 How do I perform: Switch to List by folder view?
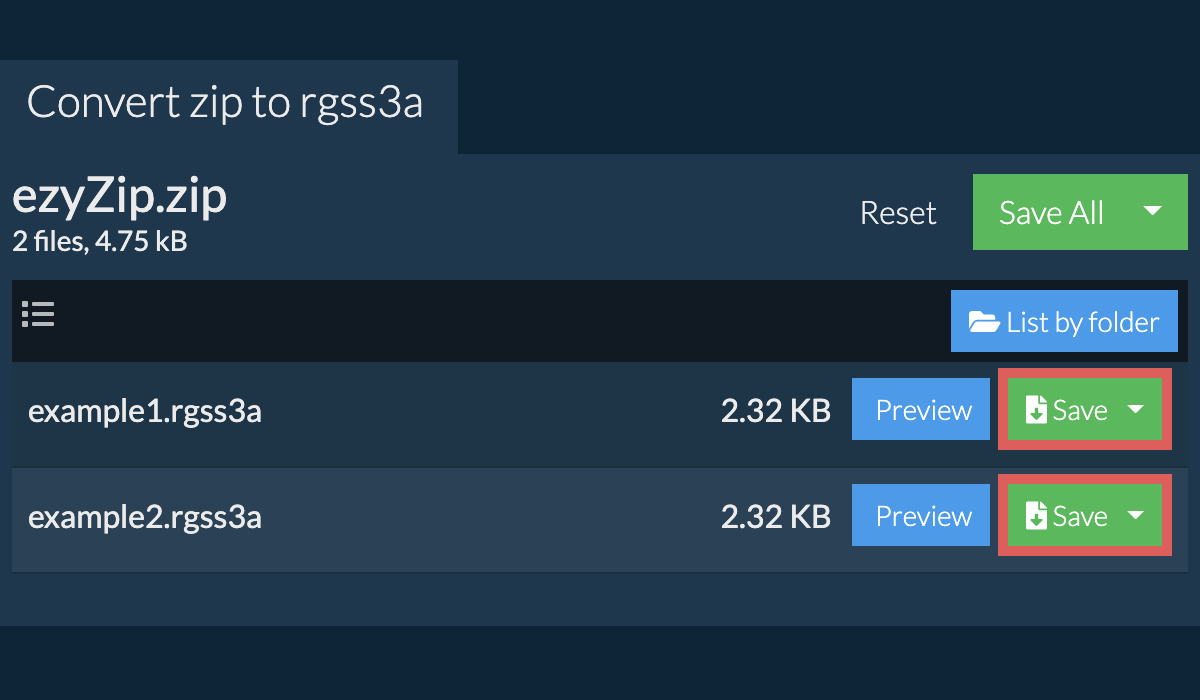click(x=1064, y=321)
